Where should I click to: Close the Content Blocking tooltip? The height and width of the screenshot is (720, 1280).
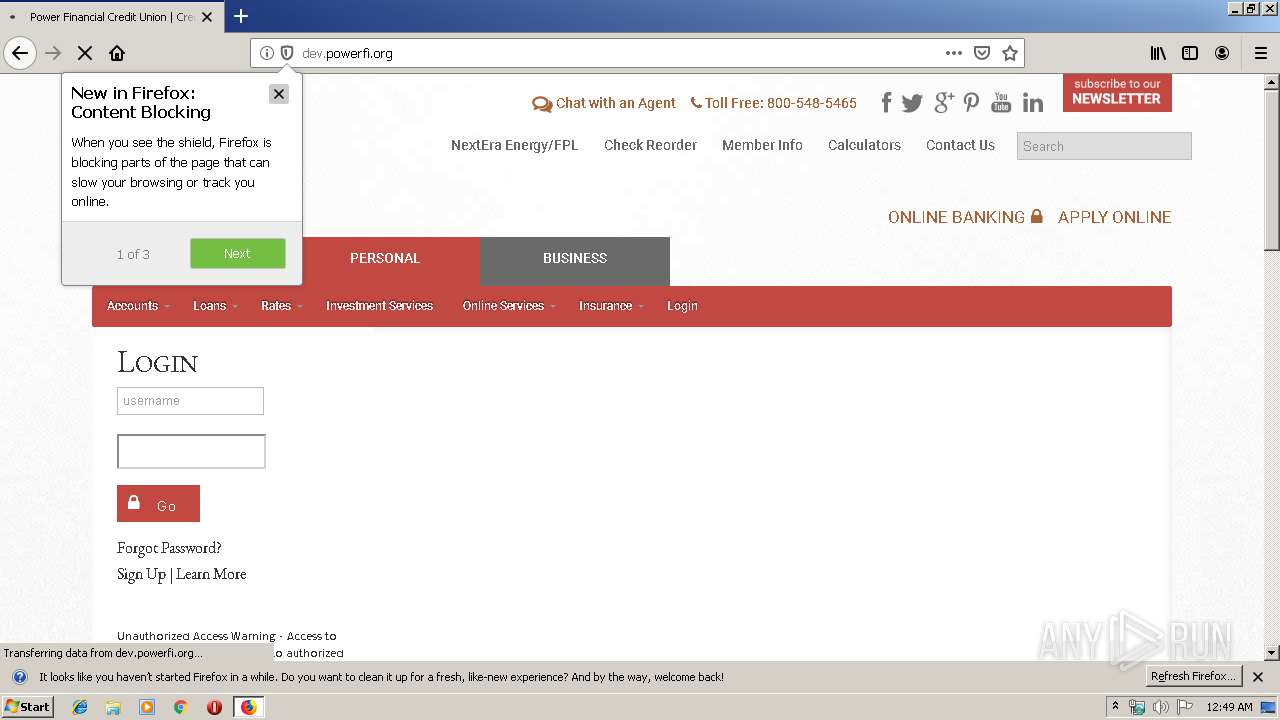click(279, 93)
